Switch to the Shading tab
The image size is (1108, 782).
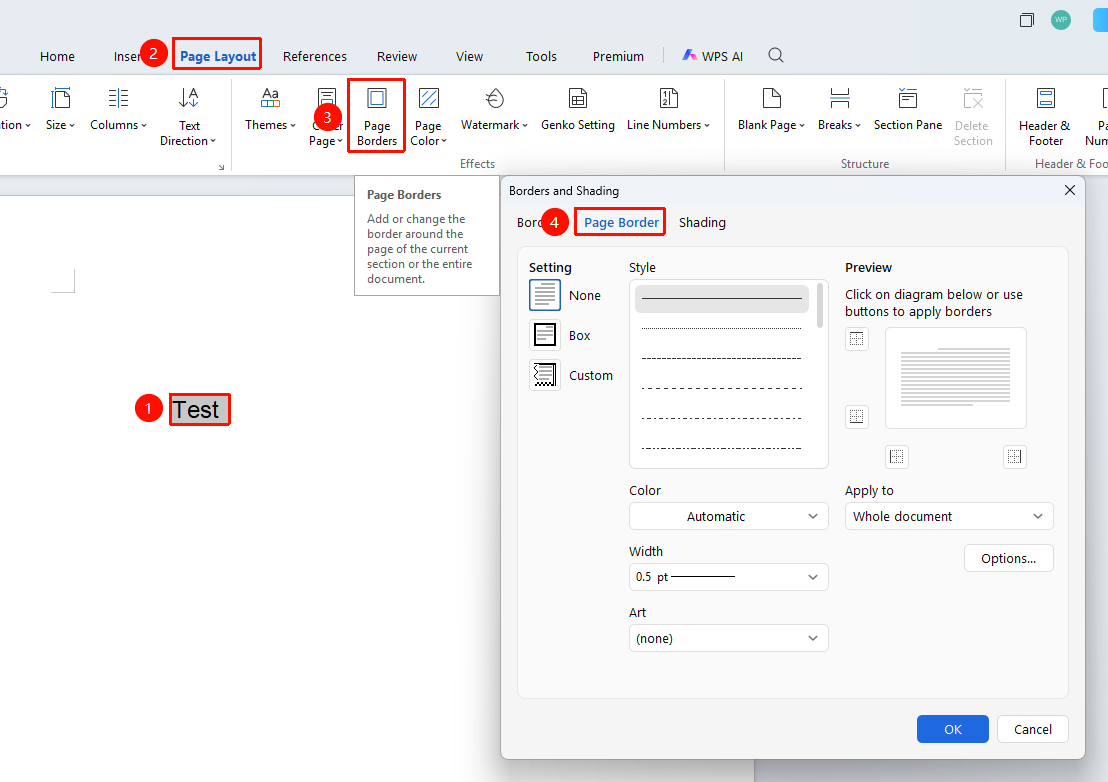702,223
